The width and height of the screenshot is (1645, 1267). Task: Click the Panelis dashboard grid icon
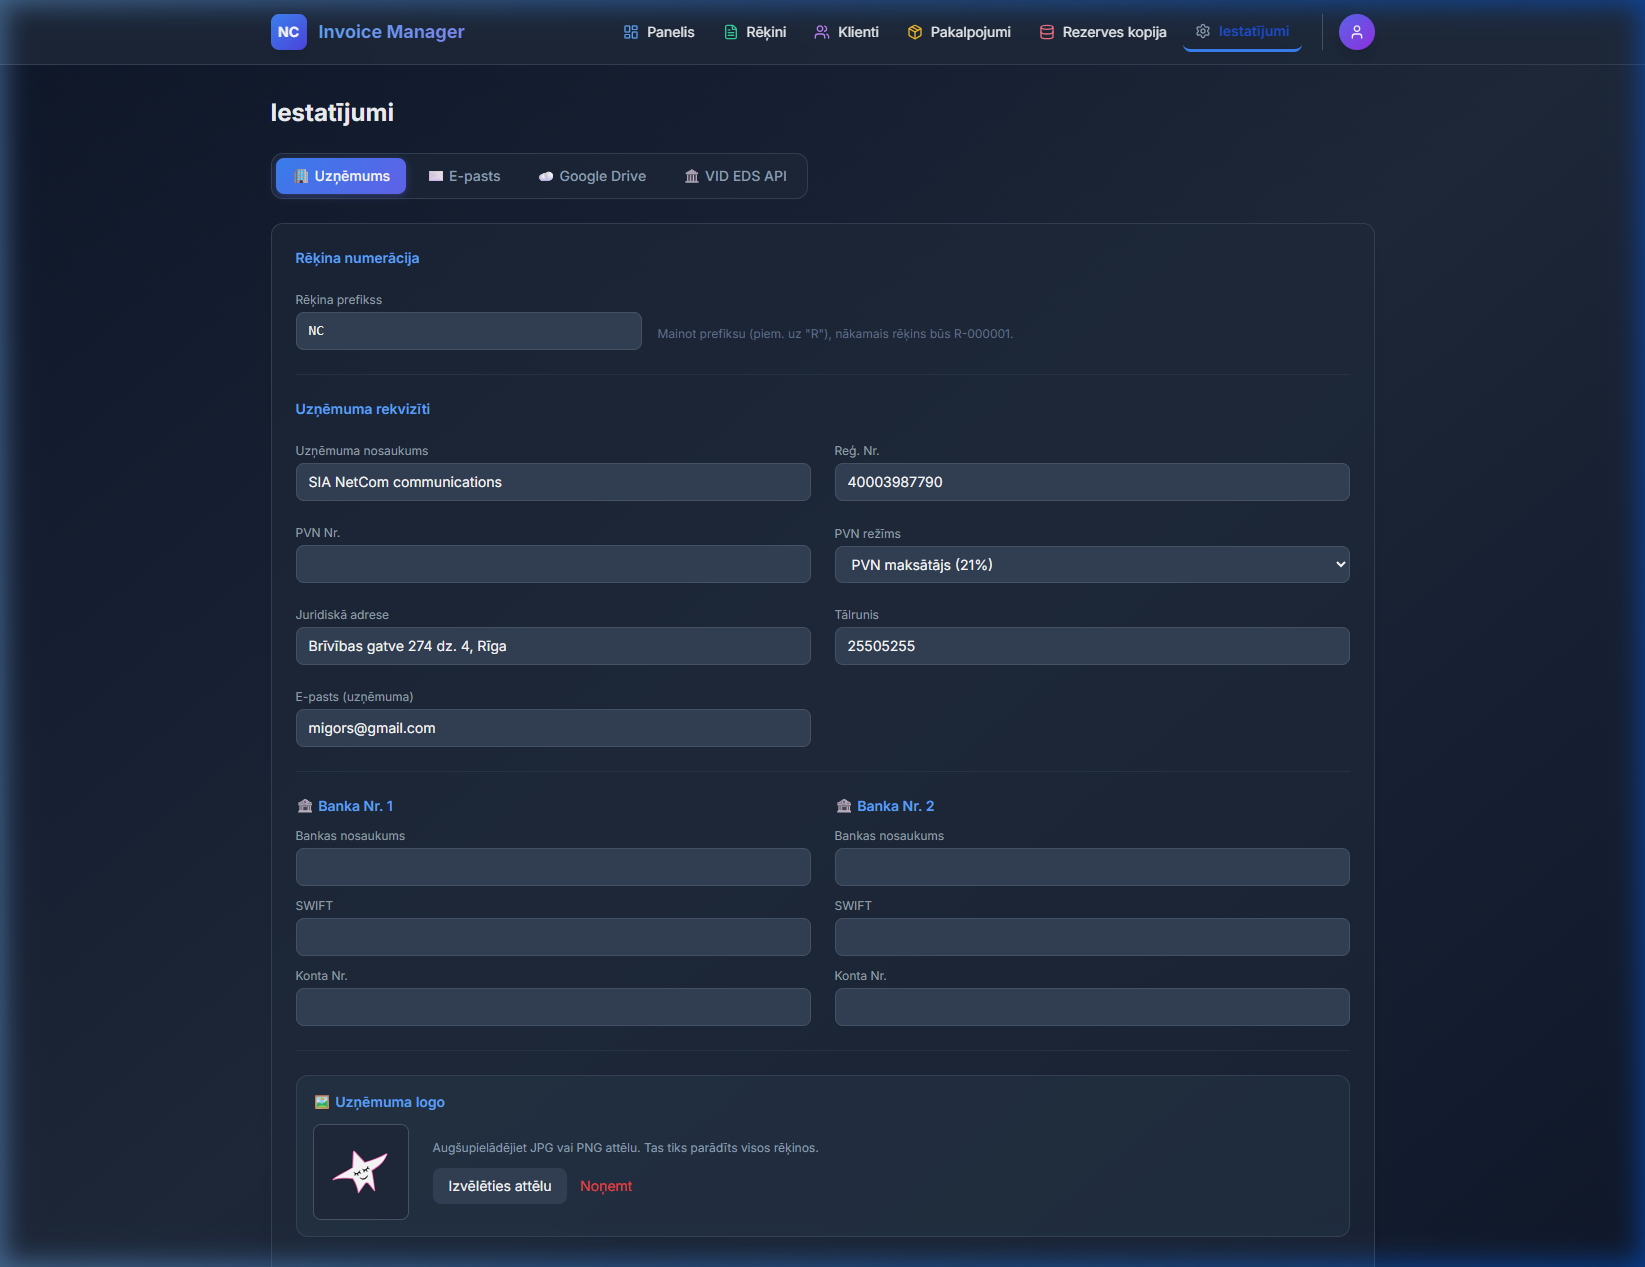tap(630, 32)
